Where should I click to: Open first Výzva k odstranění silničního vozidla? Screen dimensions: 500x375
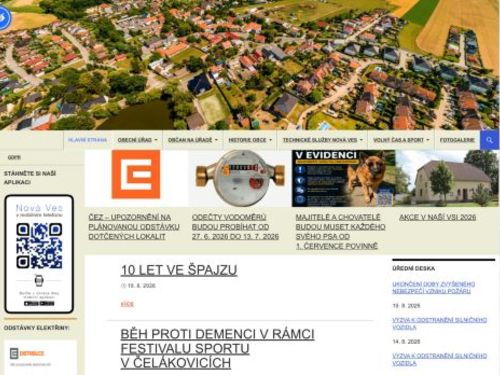coord(439,323)
